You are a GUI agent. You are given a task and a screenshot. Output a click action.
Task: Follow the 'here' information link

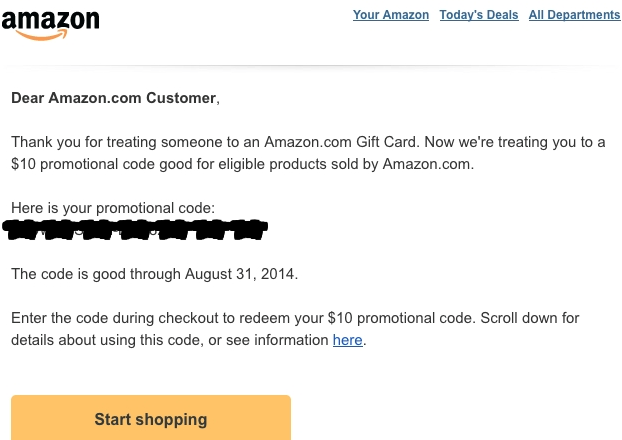point(347,340)
